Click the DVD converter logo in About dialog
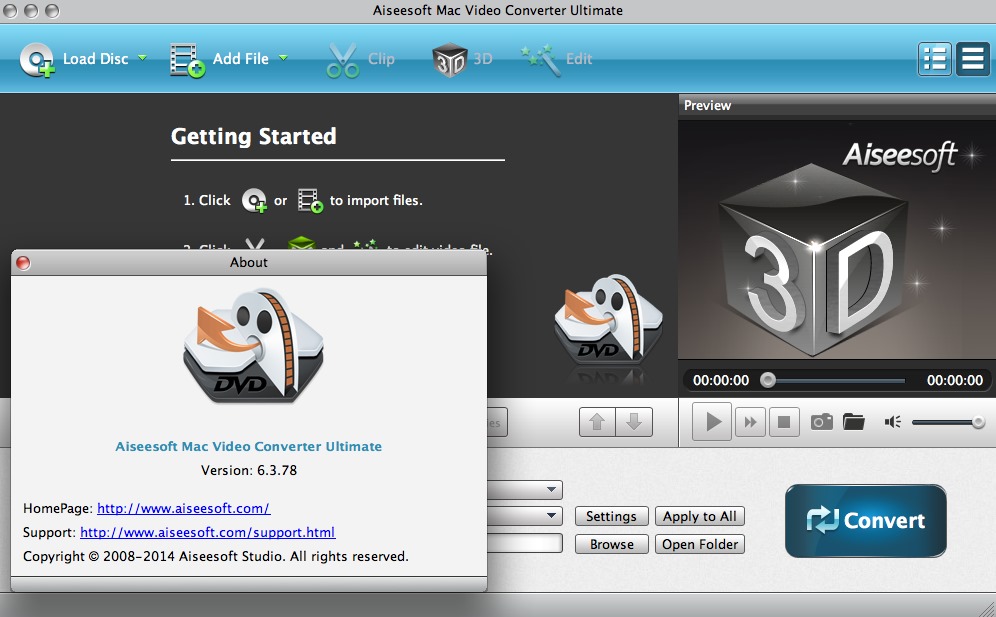996x617 pixels. [x=253, y=346]
